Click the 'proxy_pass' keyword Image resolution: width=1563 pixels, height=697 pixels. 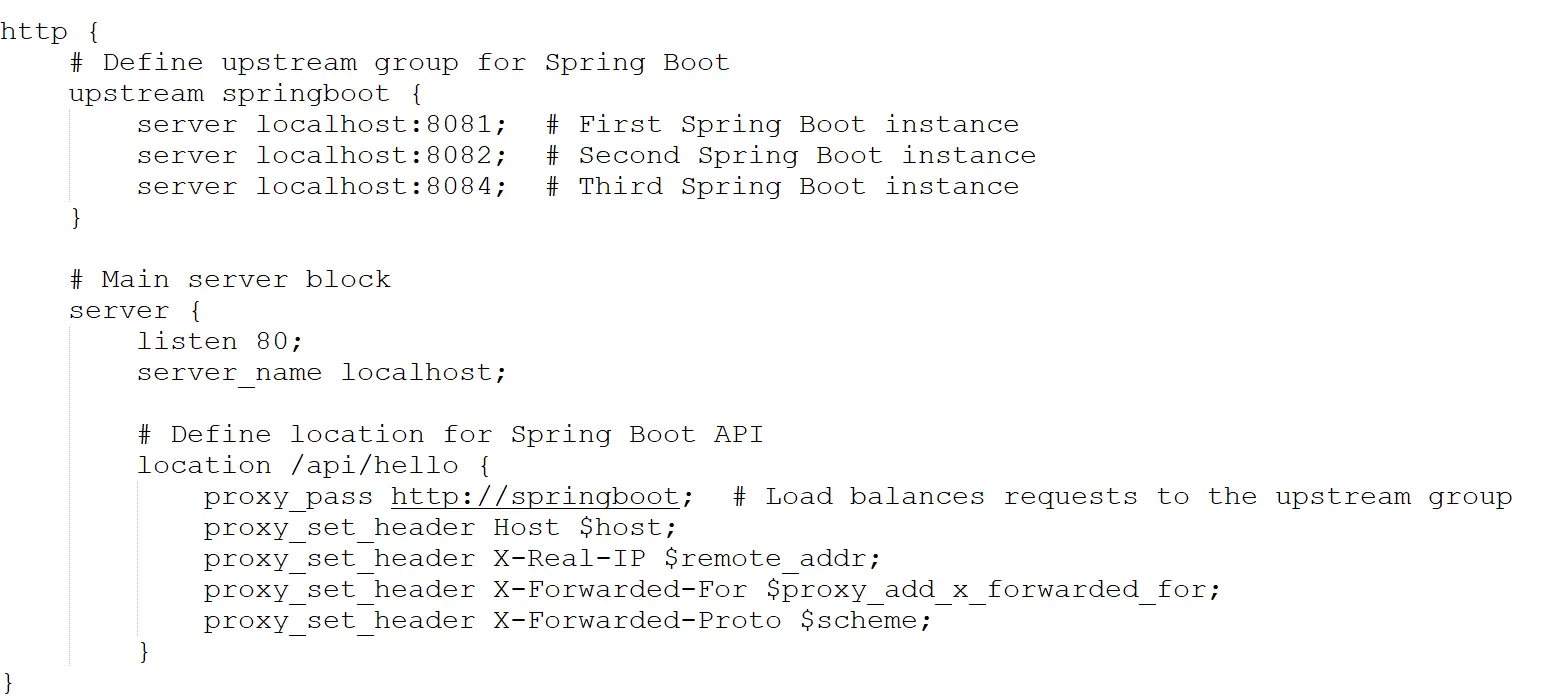[288, 497]
